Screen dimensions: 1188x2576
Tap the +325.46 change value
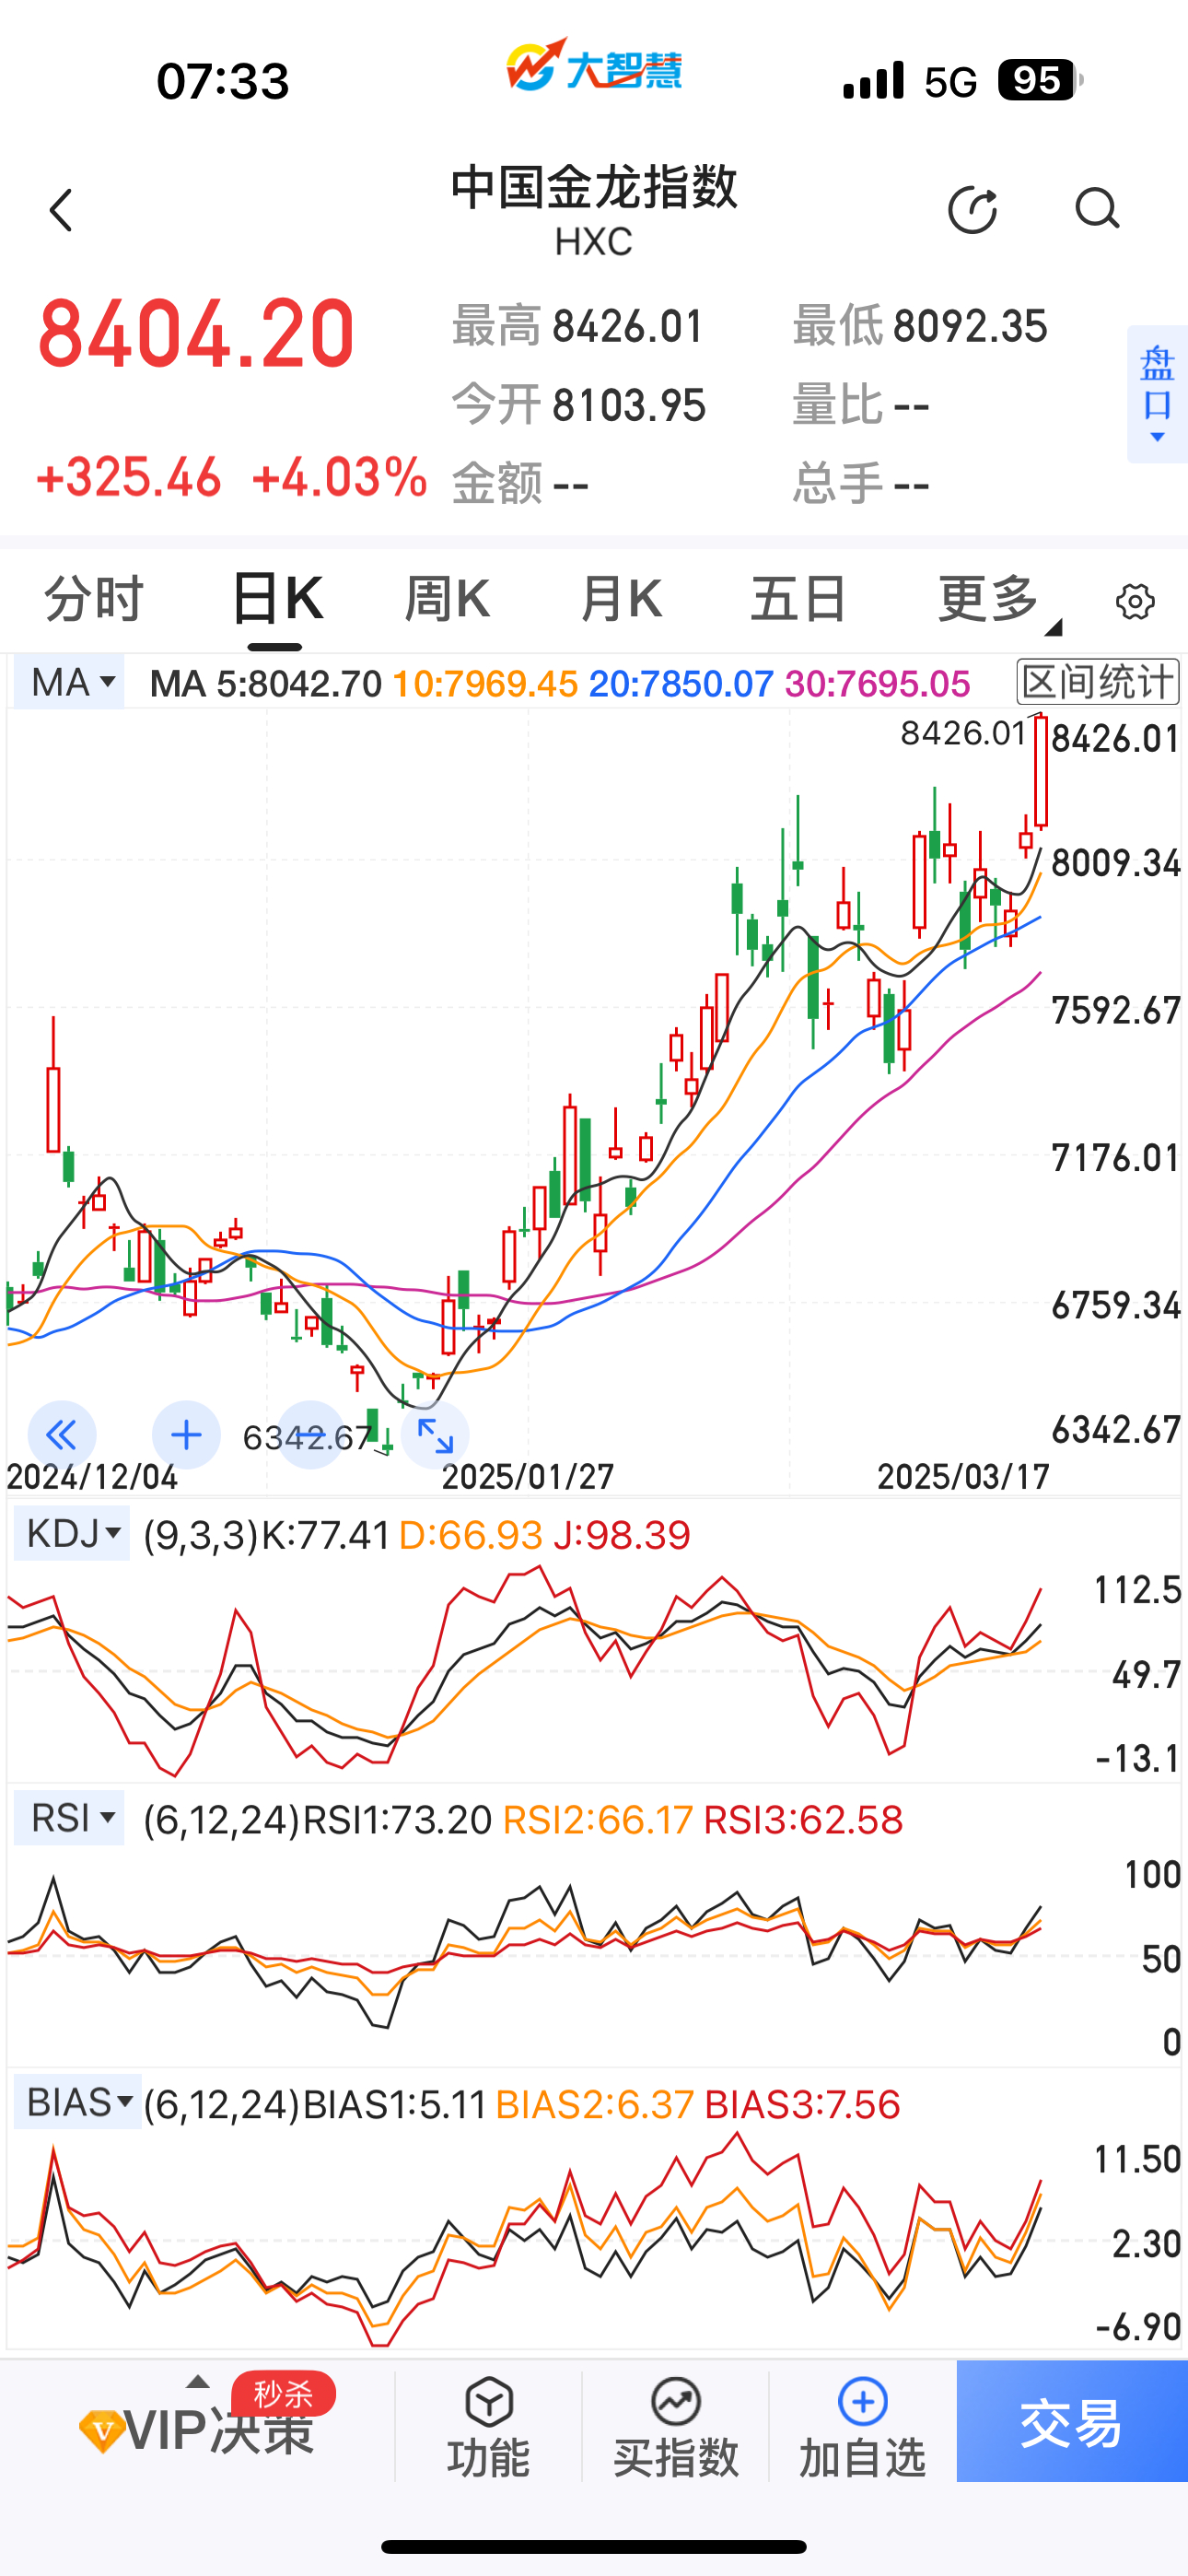128,477
